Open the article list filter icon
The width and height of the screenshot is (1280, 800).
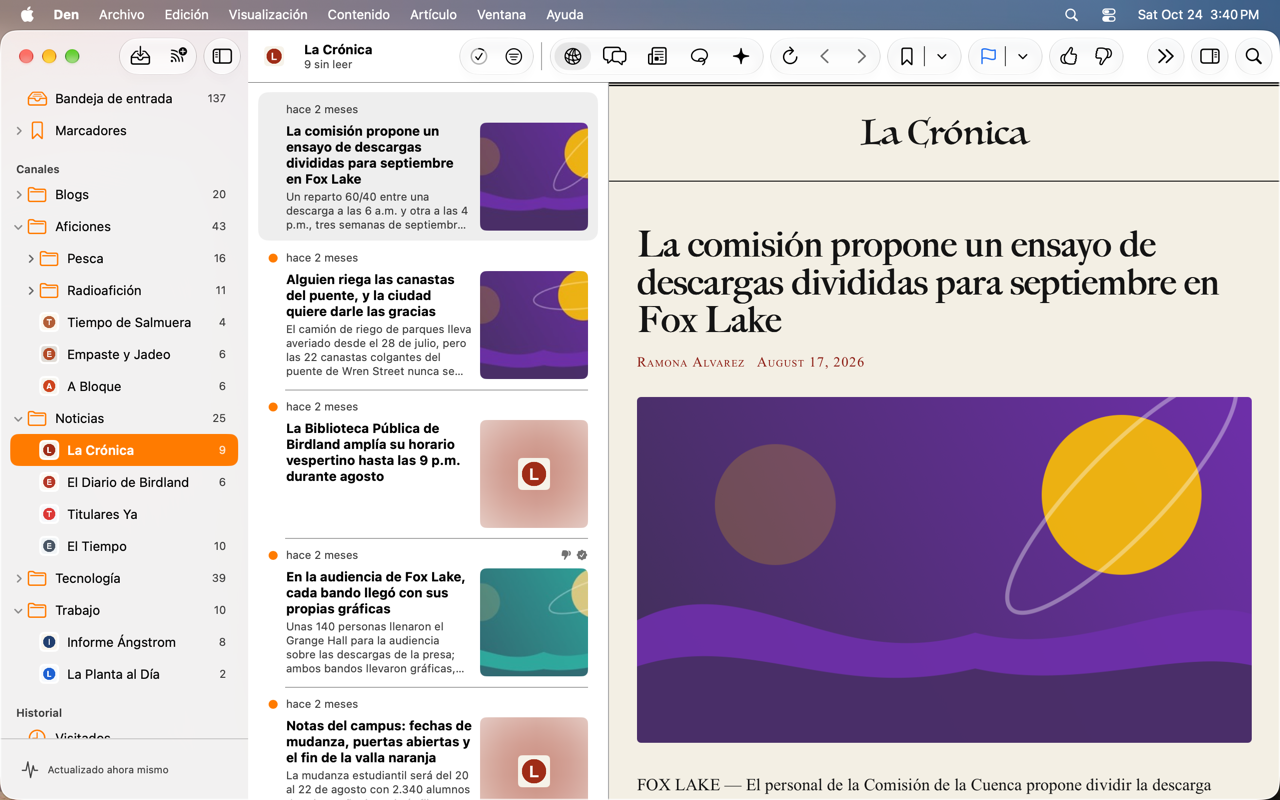[x=514, y=57]
